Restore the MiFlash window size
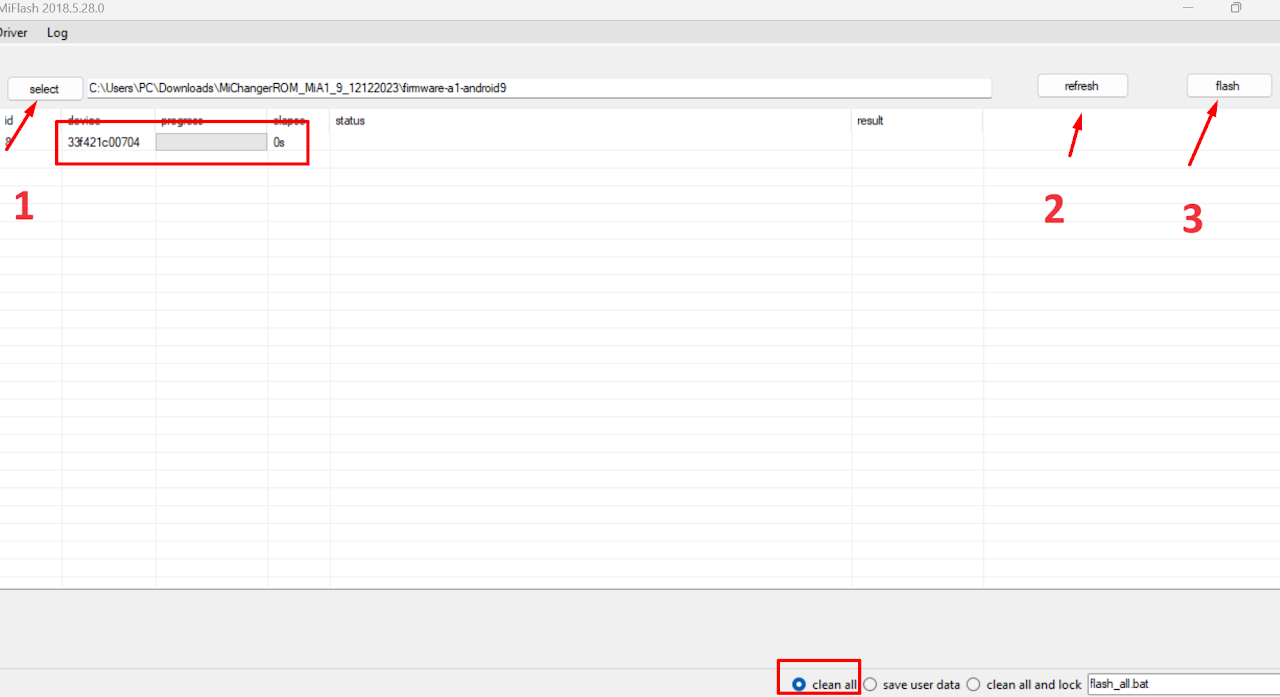1280x697 pixels. (x=1236, y=8)
